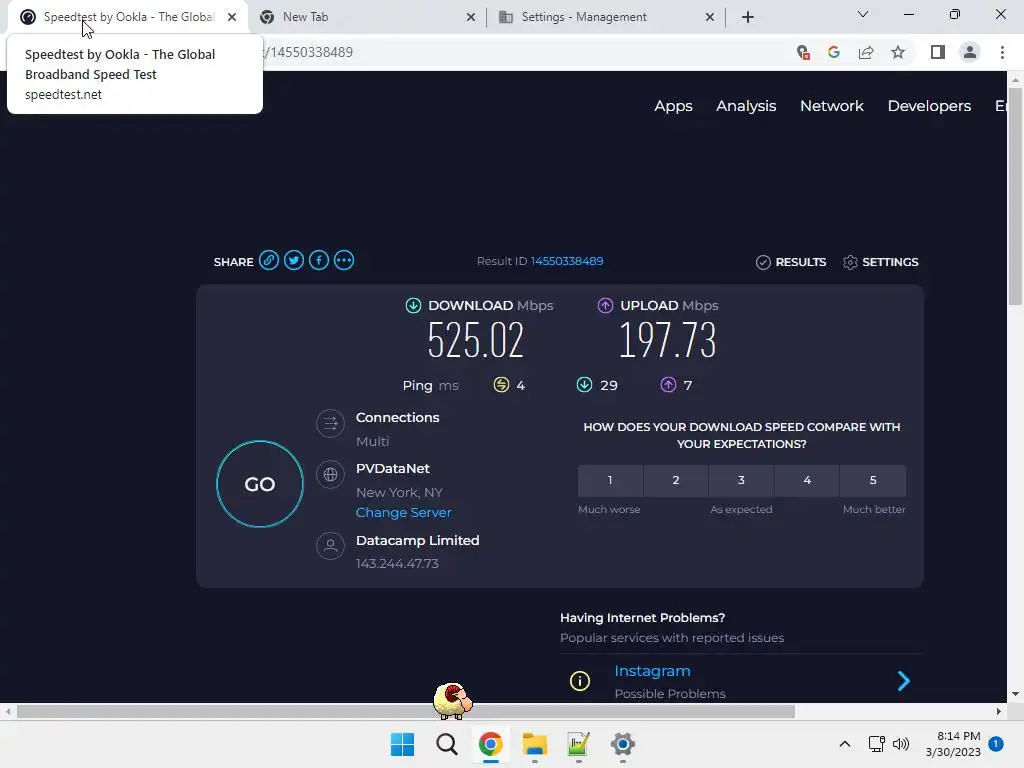Rate download speed 5 Much better
Screen dimensions: 1024x768
coord(873,480)
